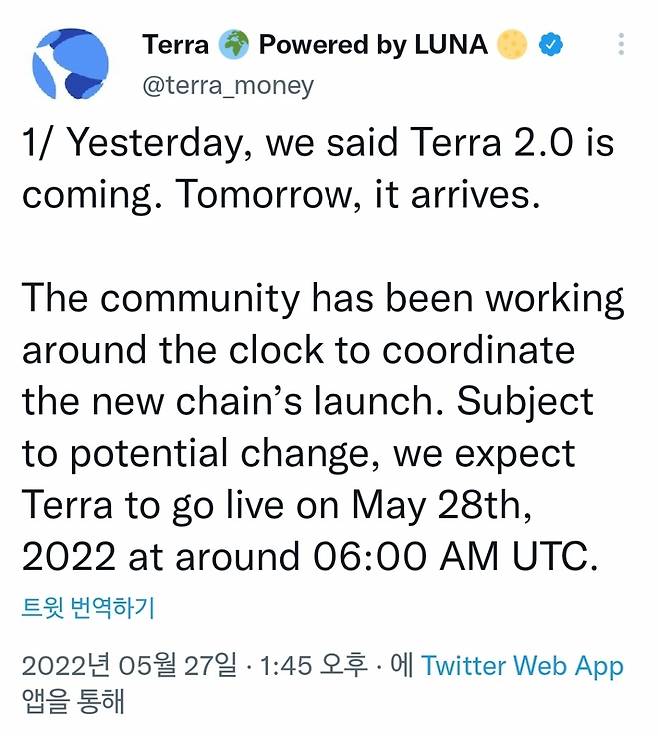
Task: Open the Twitter Web App source link
Action: (522, 666)
